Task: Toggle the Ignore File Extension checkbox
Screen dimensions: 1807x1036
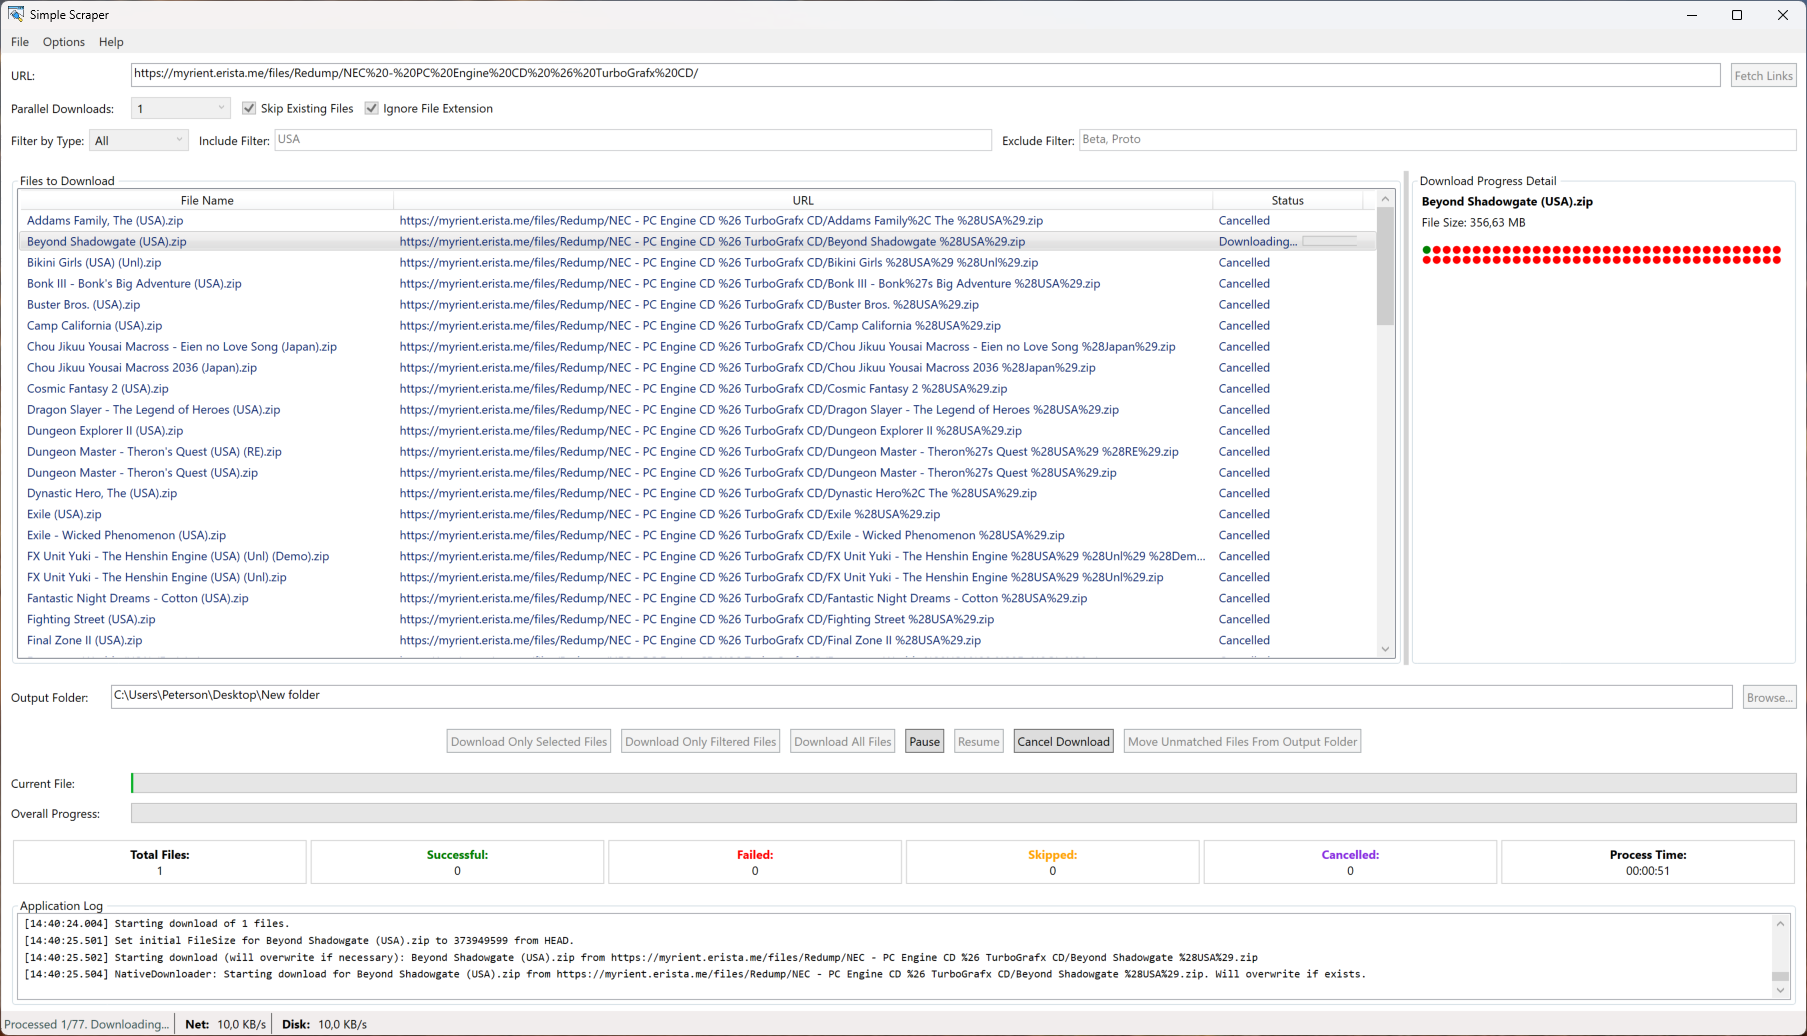Action: pyautogui.click(x=371, y=108)
